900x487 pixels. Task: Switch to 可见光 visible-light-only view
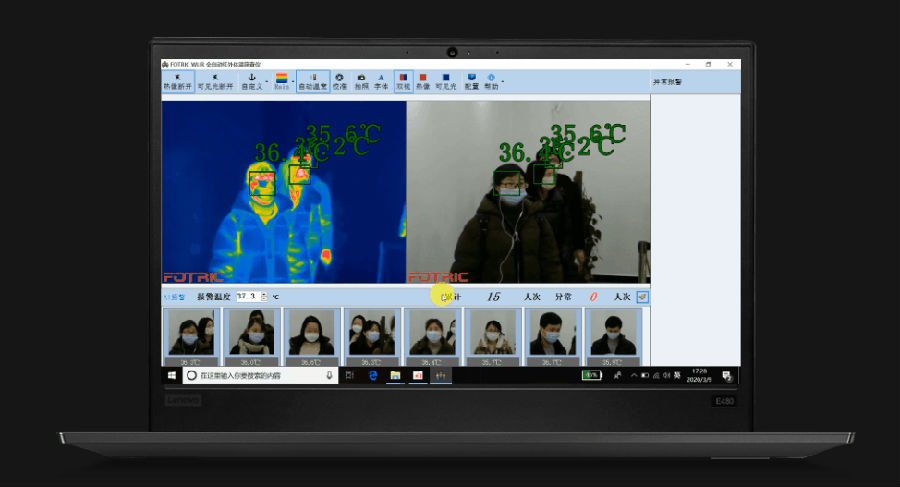coord(446,82)
